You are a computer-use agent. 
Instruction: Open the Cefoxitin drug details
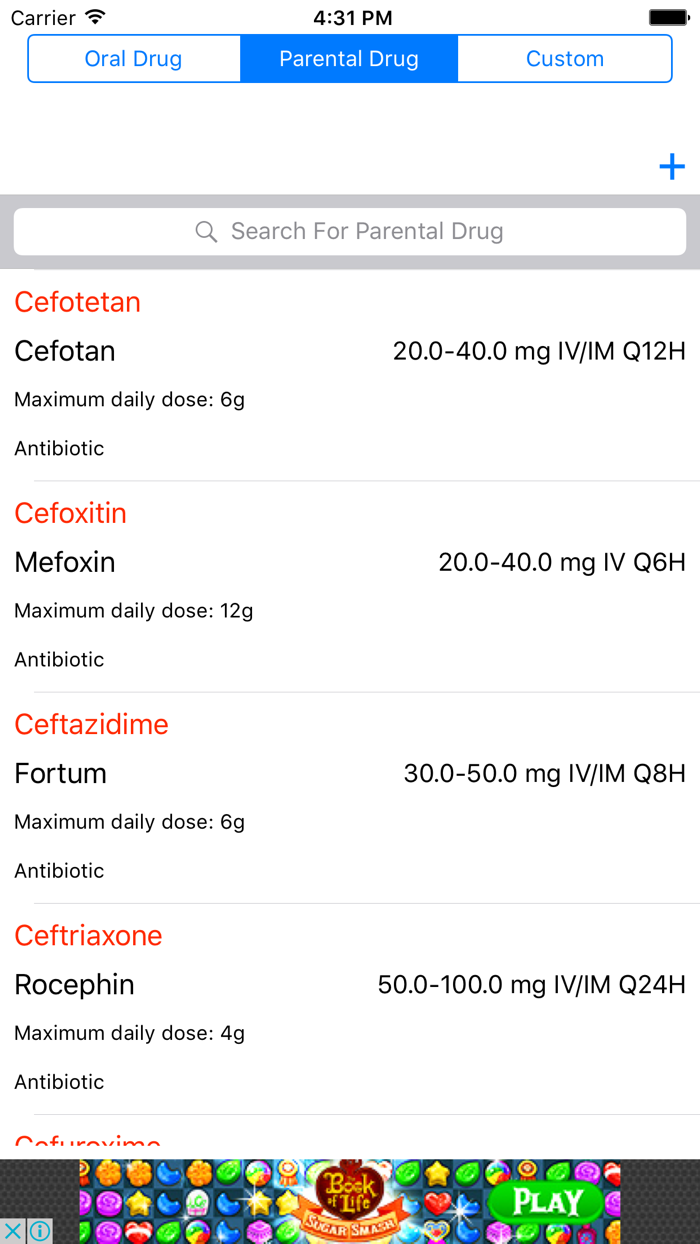[70, 512]
